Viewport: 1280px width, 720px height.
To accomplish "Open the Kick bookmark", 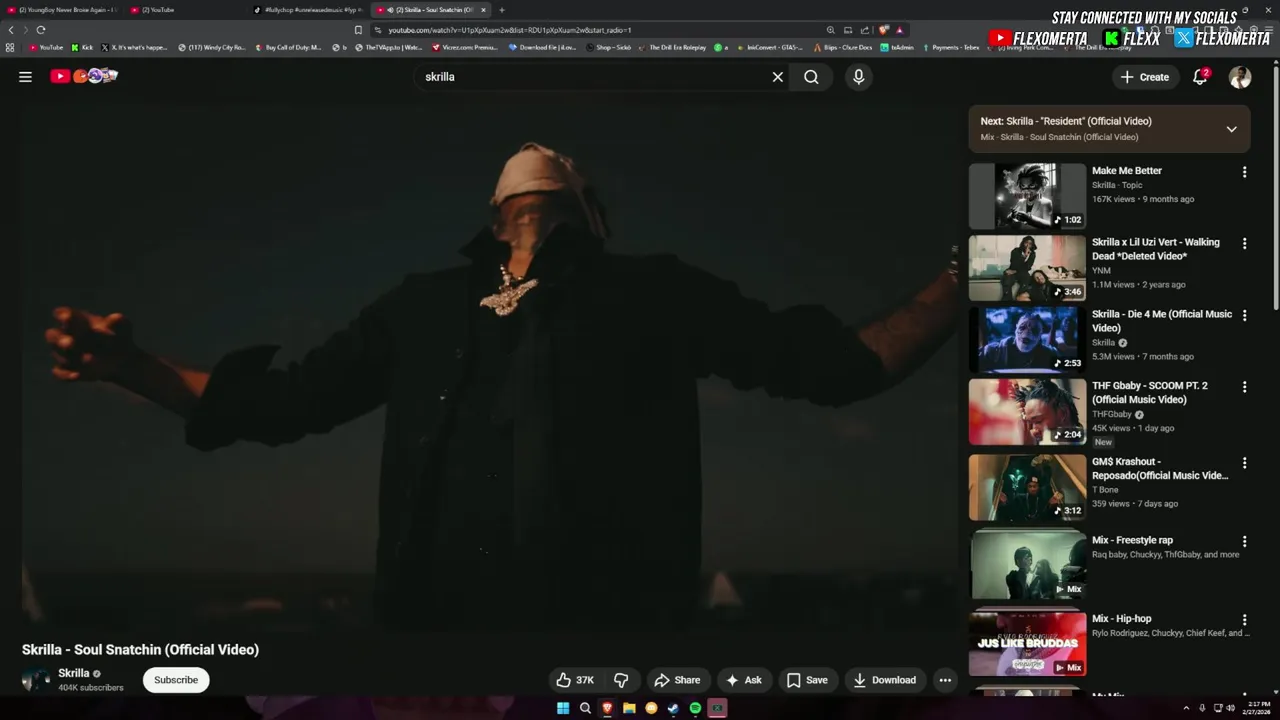I will (x=82, y=47).
